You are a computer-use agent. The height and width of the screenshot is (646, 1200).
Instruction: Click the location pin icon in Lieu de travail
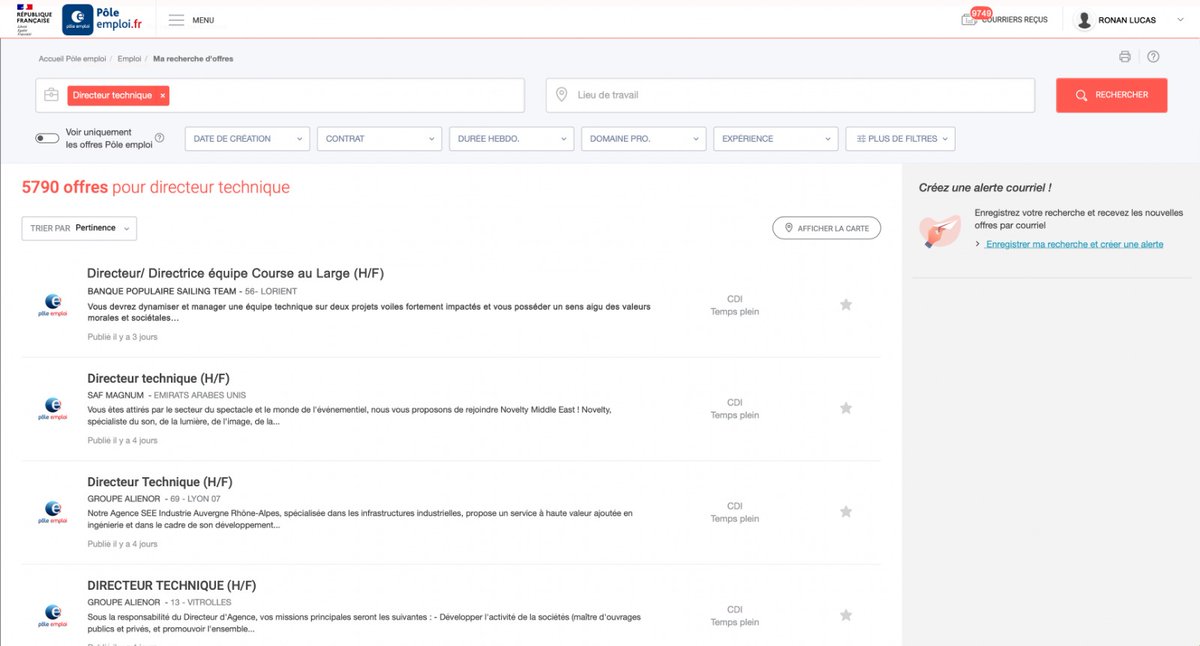click(x=562, y=95)
